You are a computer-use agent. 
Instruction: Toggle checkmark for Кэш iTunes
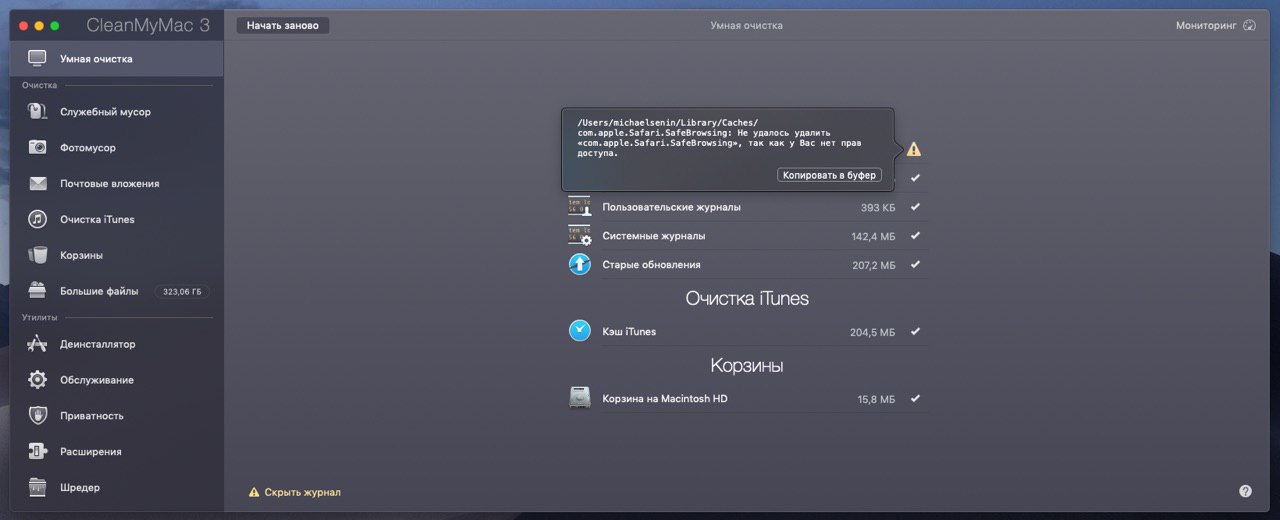pos(915,331)
